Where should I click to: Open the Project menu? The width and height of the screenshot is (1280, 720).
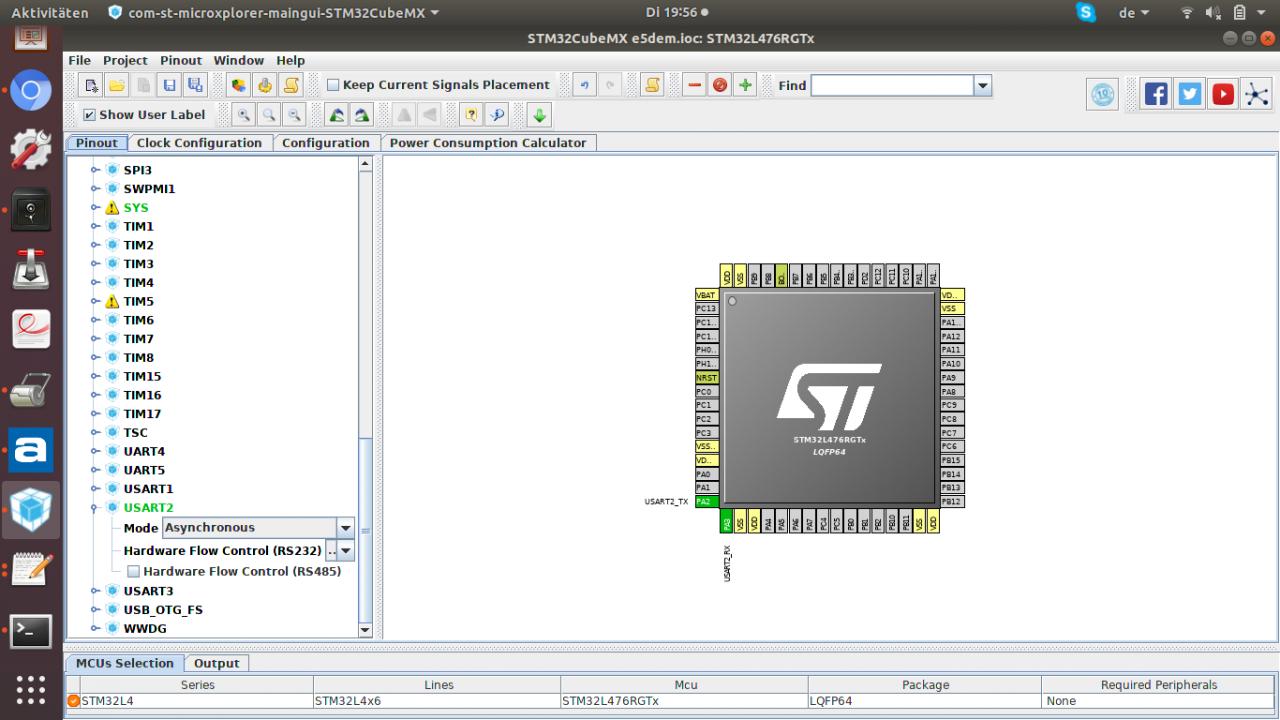pyautogui.click(x=125, y=60)
